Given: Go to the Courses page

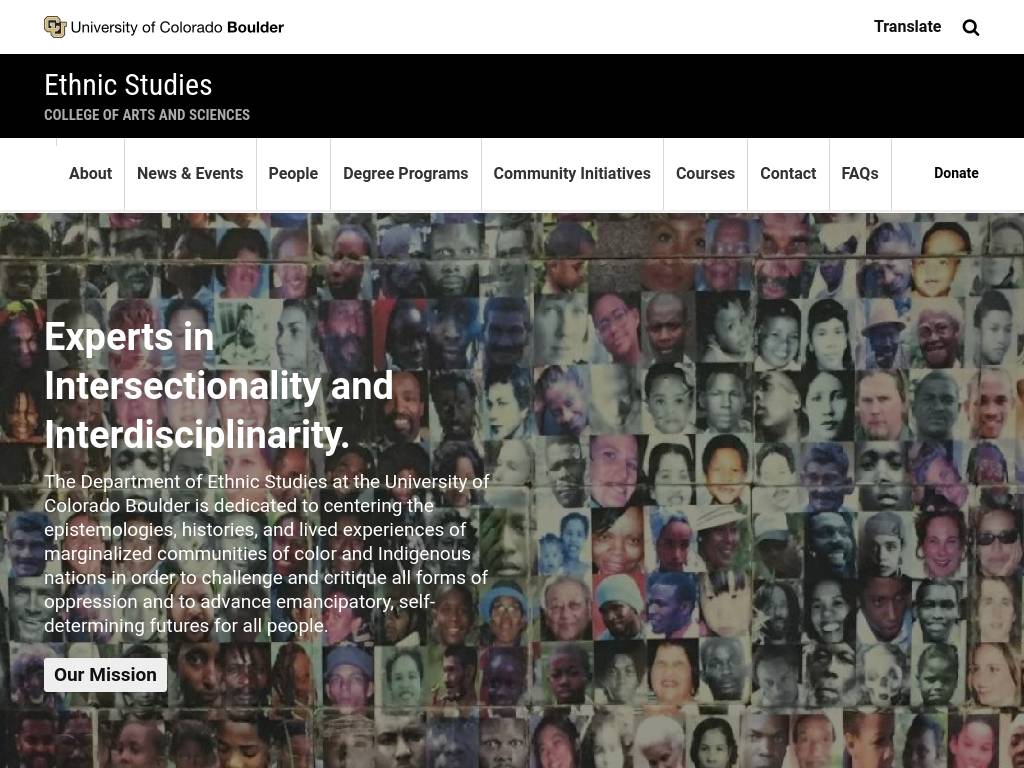Looking at the screenshot, I should click(x=705, y=174).
